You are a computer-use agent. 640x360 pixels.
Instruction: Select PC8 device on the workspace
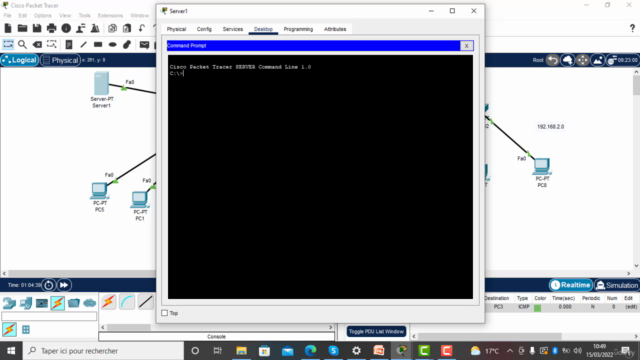coord(542,166)
